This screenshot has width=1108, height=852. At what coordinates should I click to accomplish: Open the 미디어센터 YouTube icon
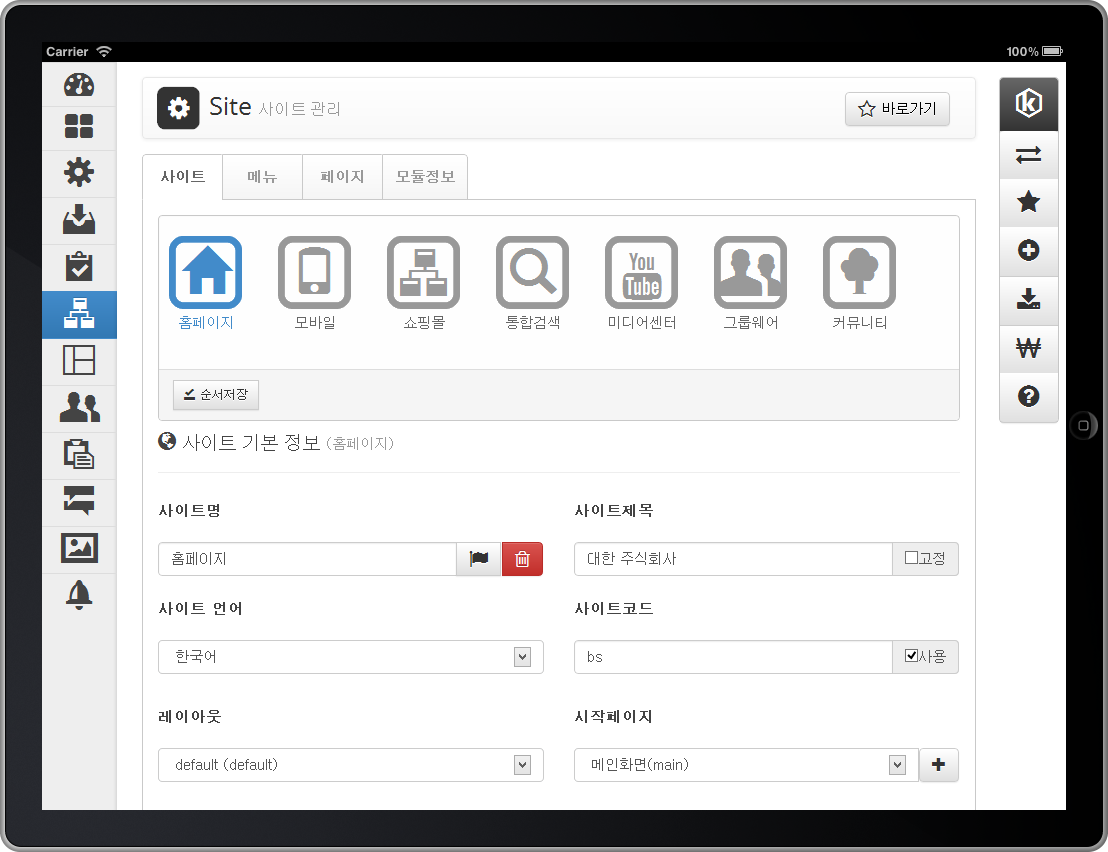click(641, 272)
